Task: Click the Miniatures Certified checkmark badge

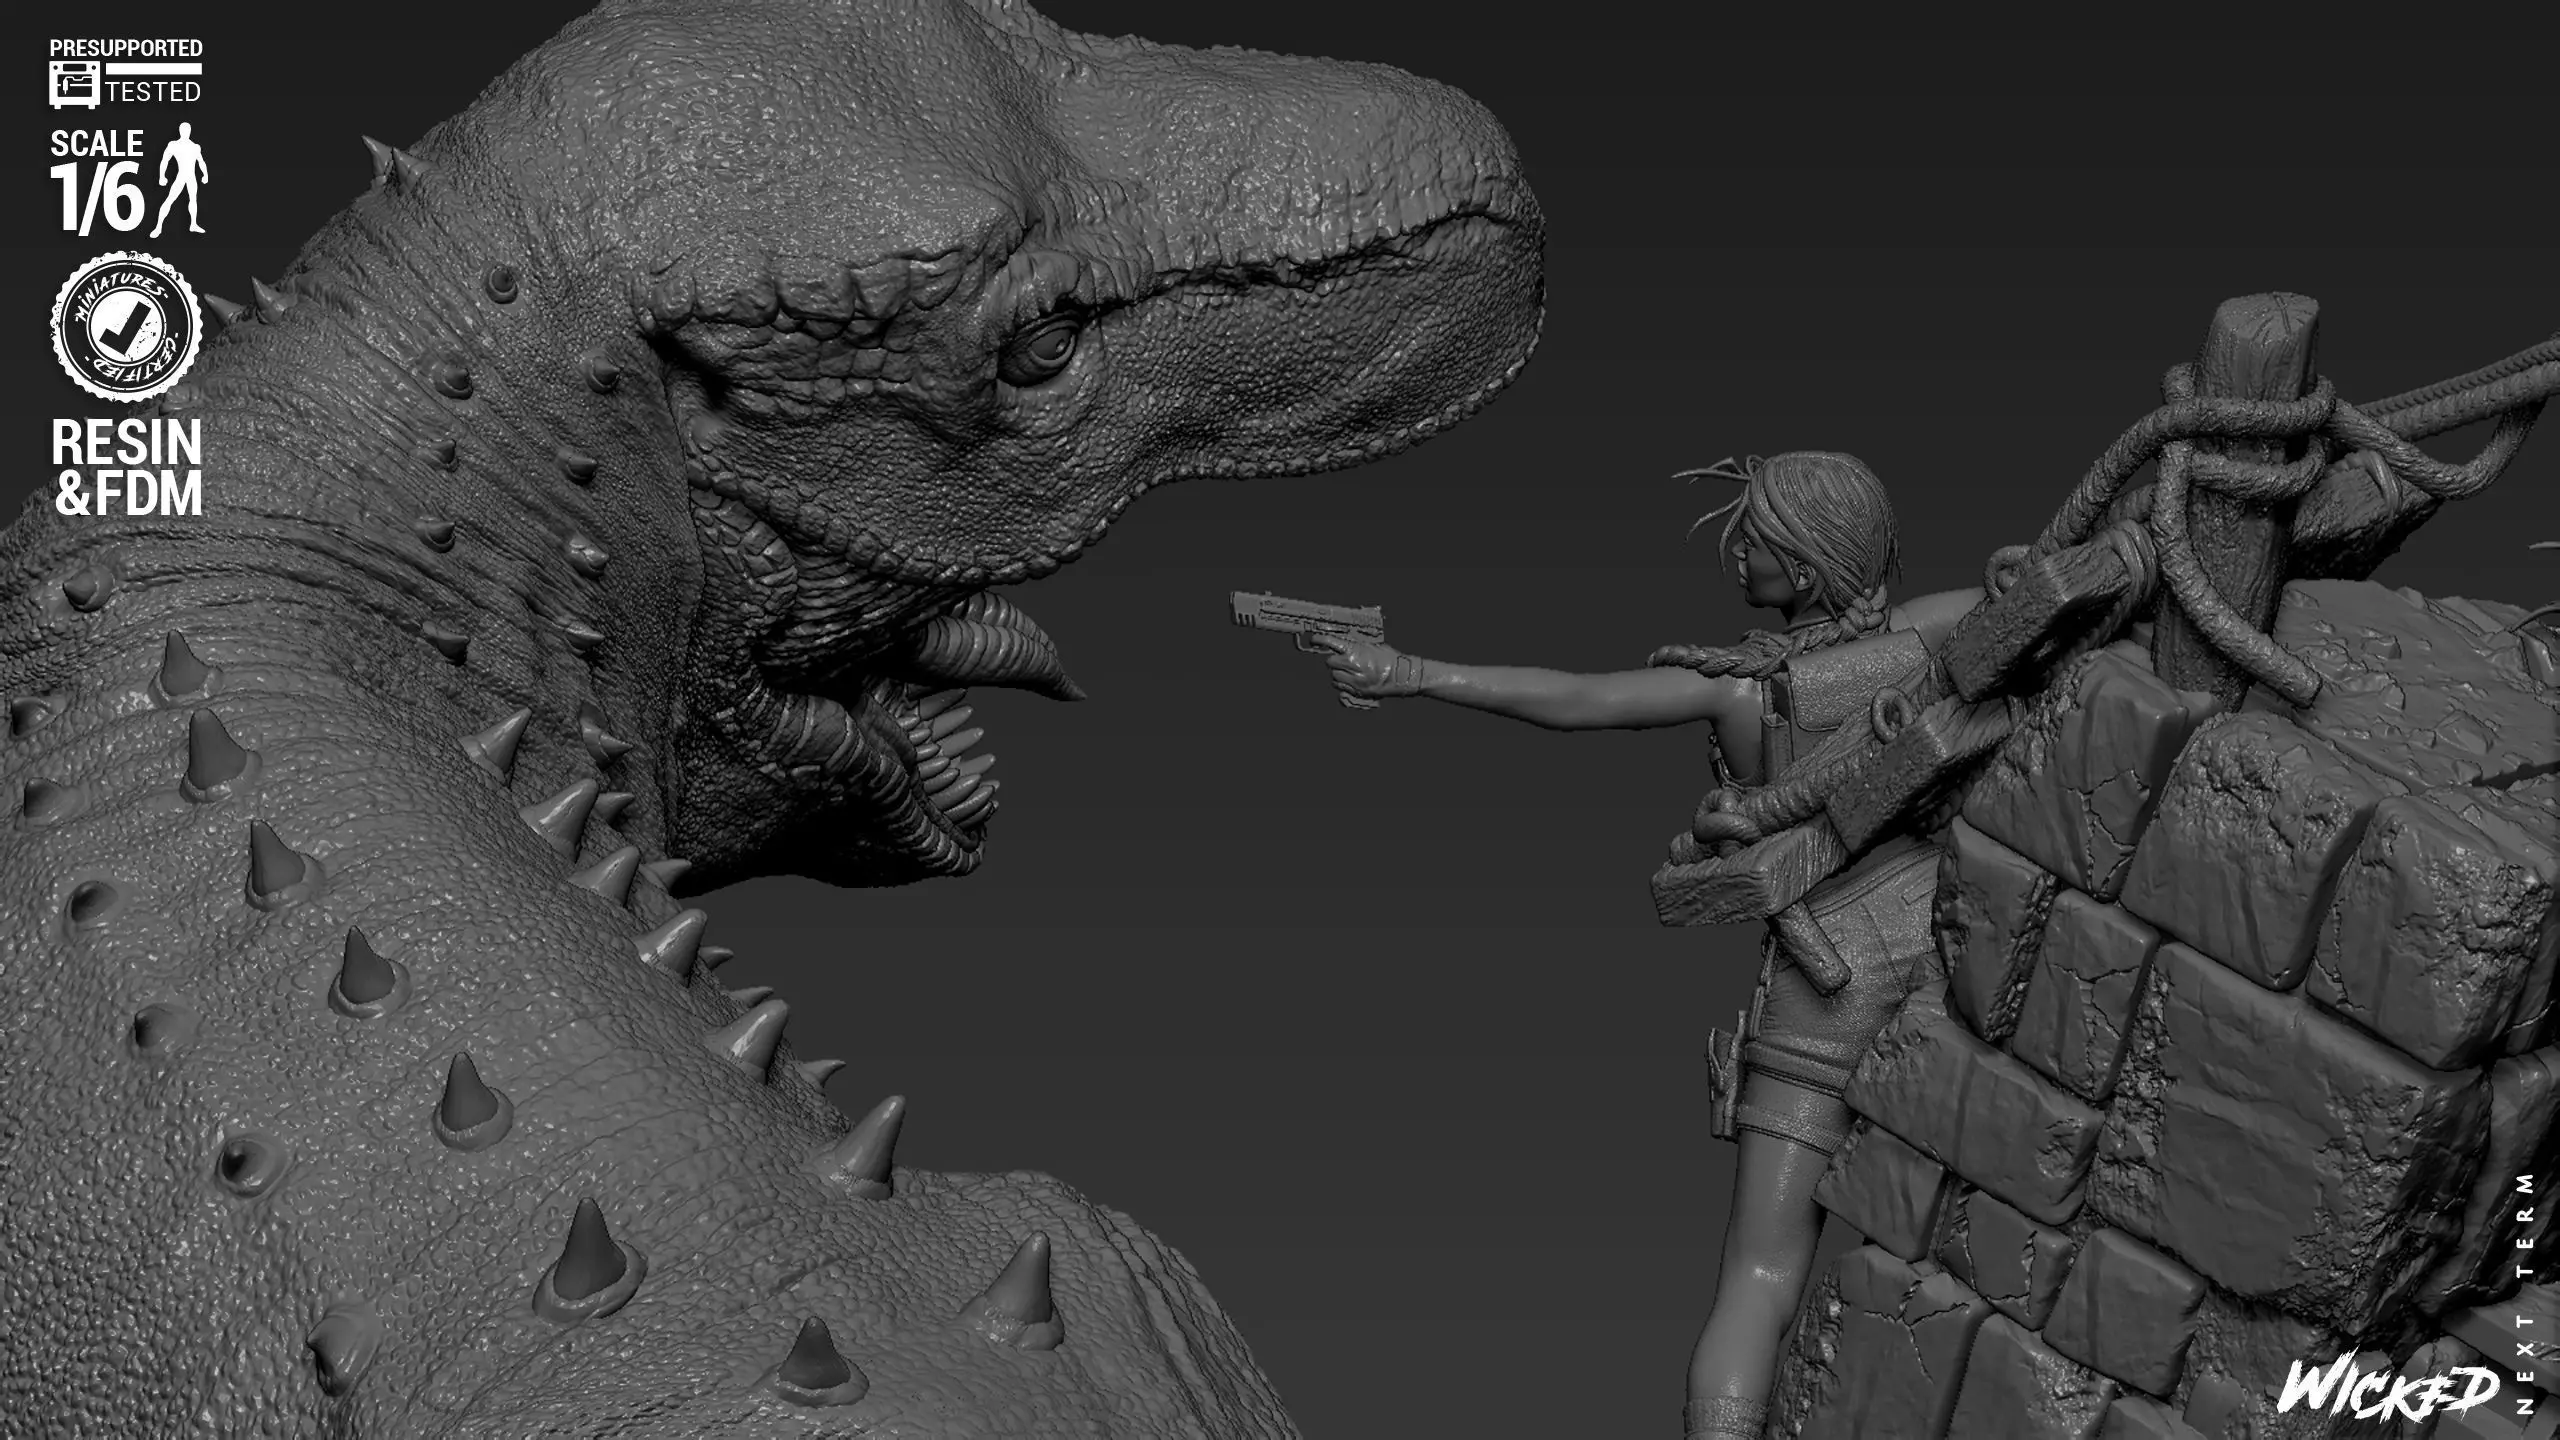Action: click(x=127, y=326)
